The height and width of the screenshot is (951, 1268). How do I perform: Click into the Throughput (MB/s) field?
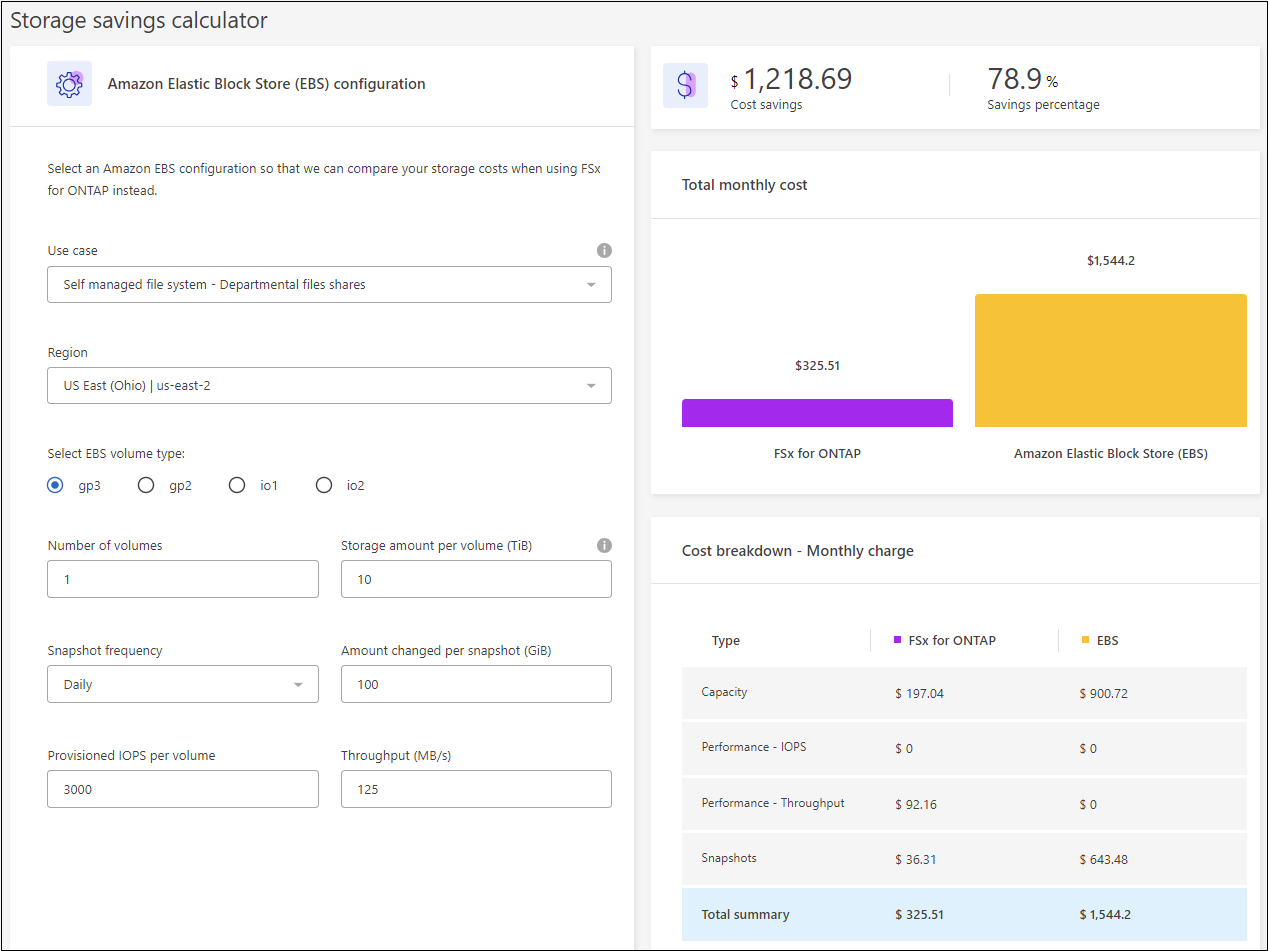476,790
